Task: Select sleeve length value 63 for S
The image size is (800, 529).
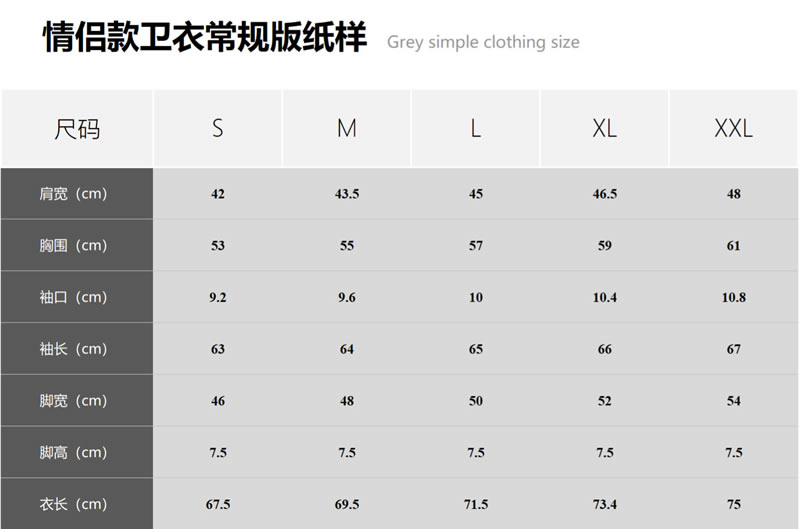Action: (218, 350)
